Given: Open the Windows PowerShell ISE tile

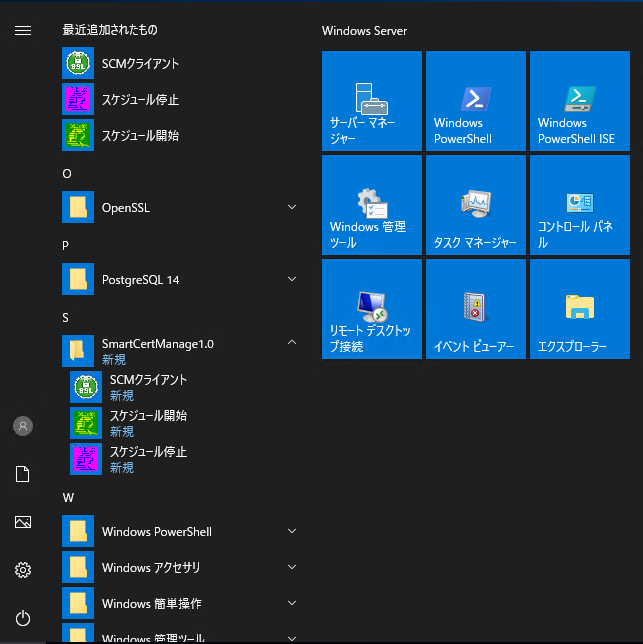Looking at the screenshot, I should 580,101.
